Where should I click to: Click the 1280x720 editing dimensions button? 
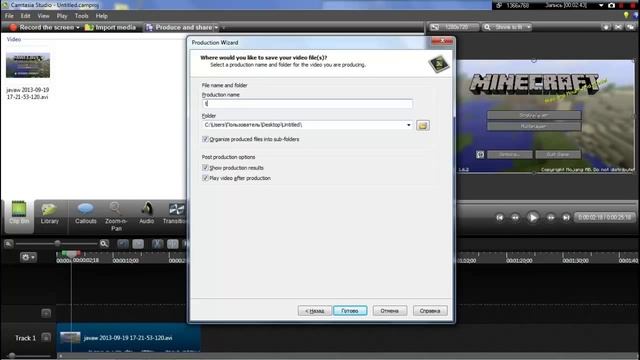click(x=453, y=27)
